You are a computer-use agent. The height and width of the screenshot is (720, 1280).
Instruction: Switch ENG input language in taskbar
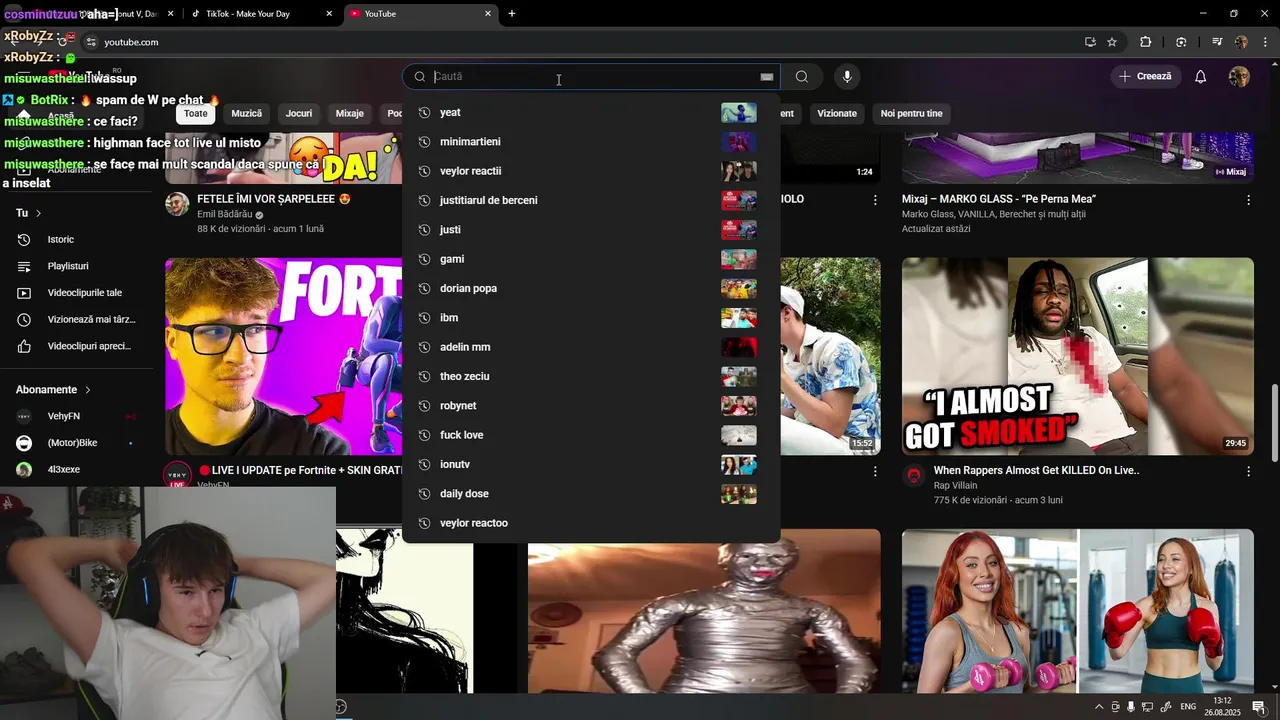(x=1188, y=707)
